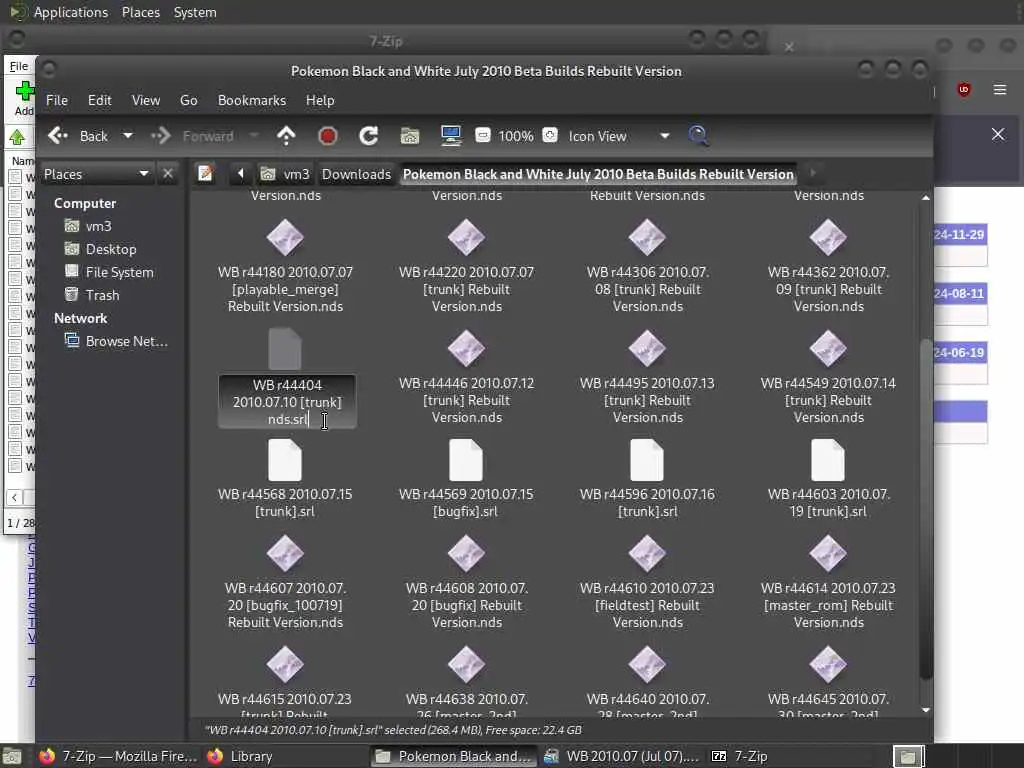Select WB r44362 2010.07.09 file icon
This screenshot has height=768, width=1024.
[827, 237]
